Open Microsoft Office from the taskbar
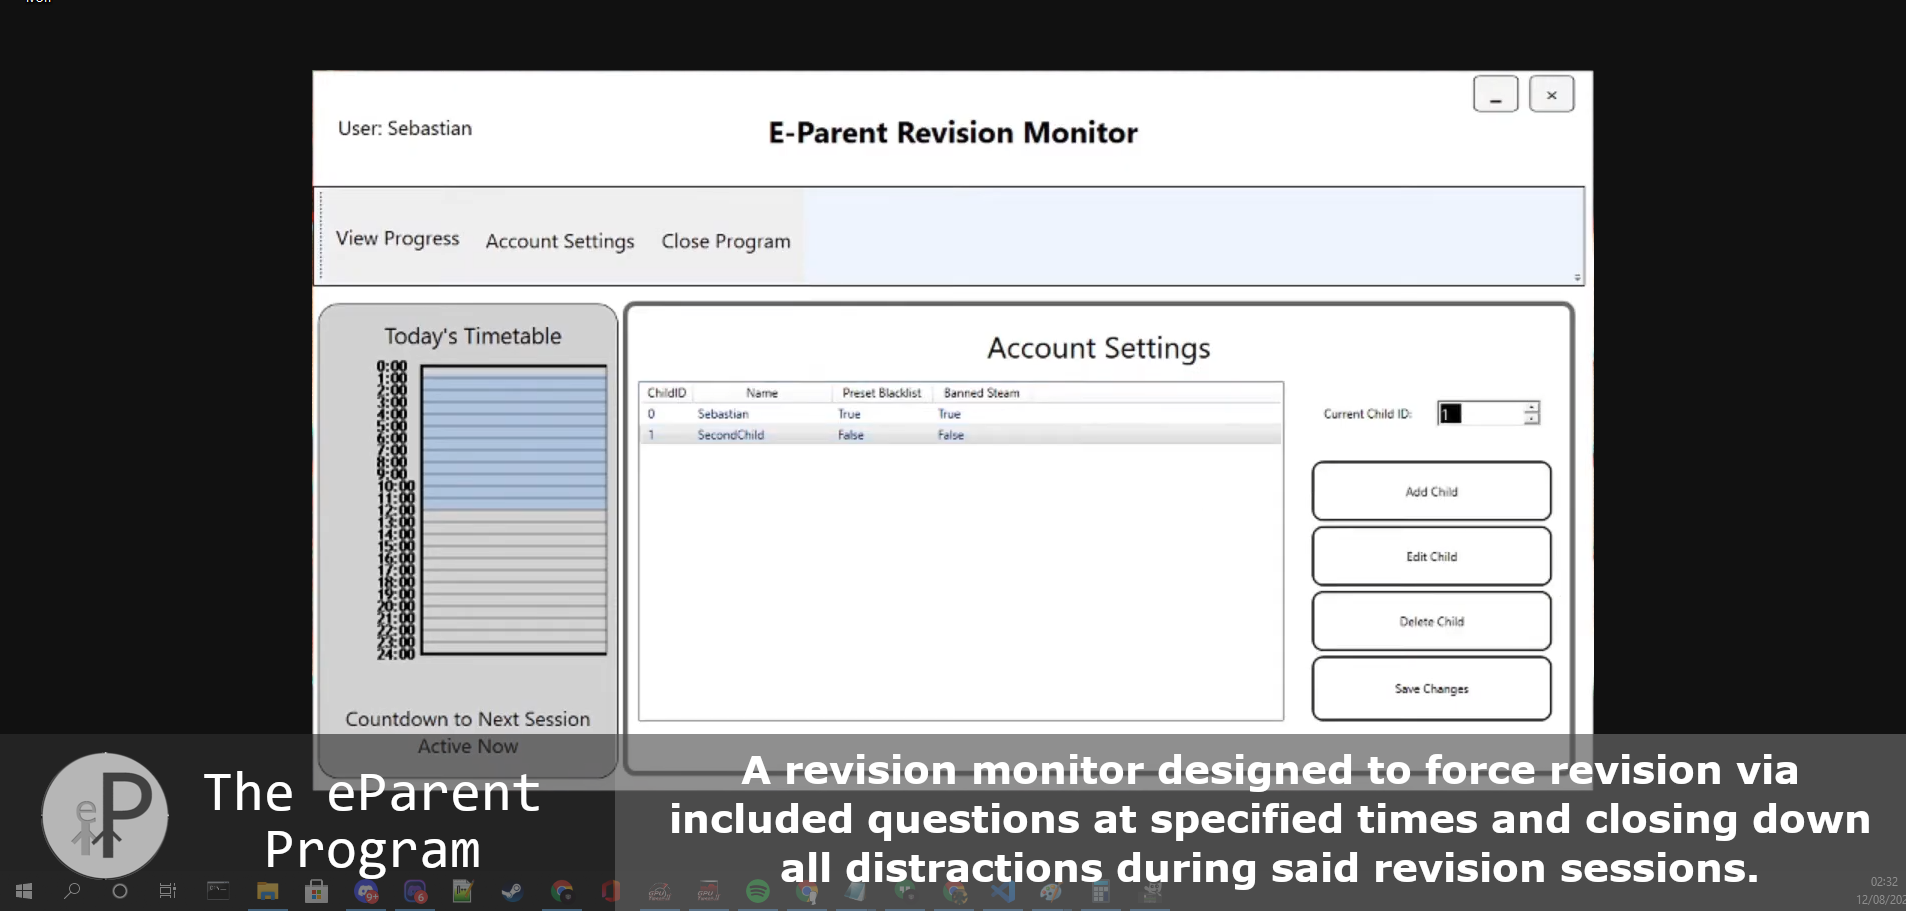Viewport: 1906px width, 911px height. coord(610,890)
